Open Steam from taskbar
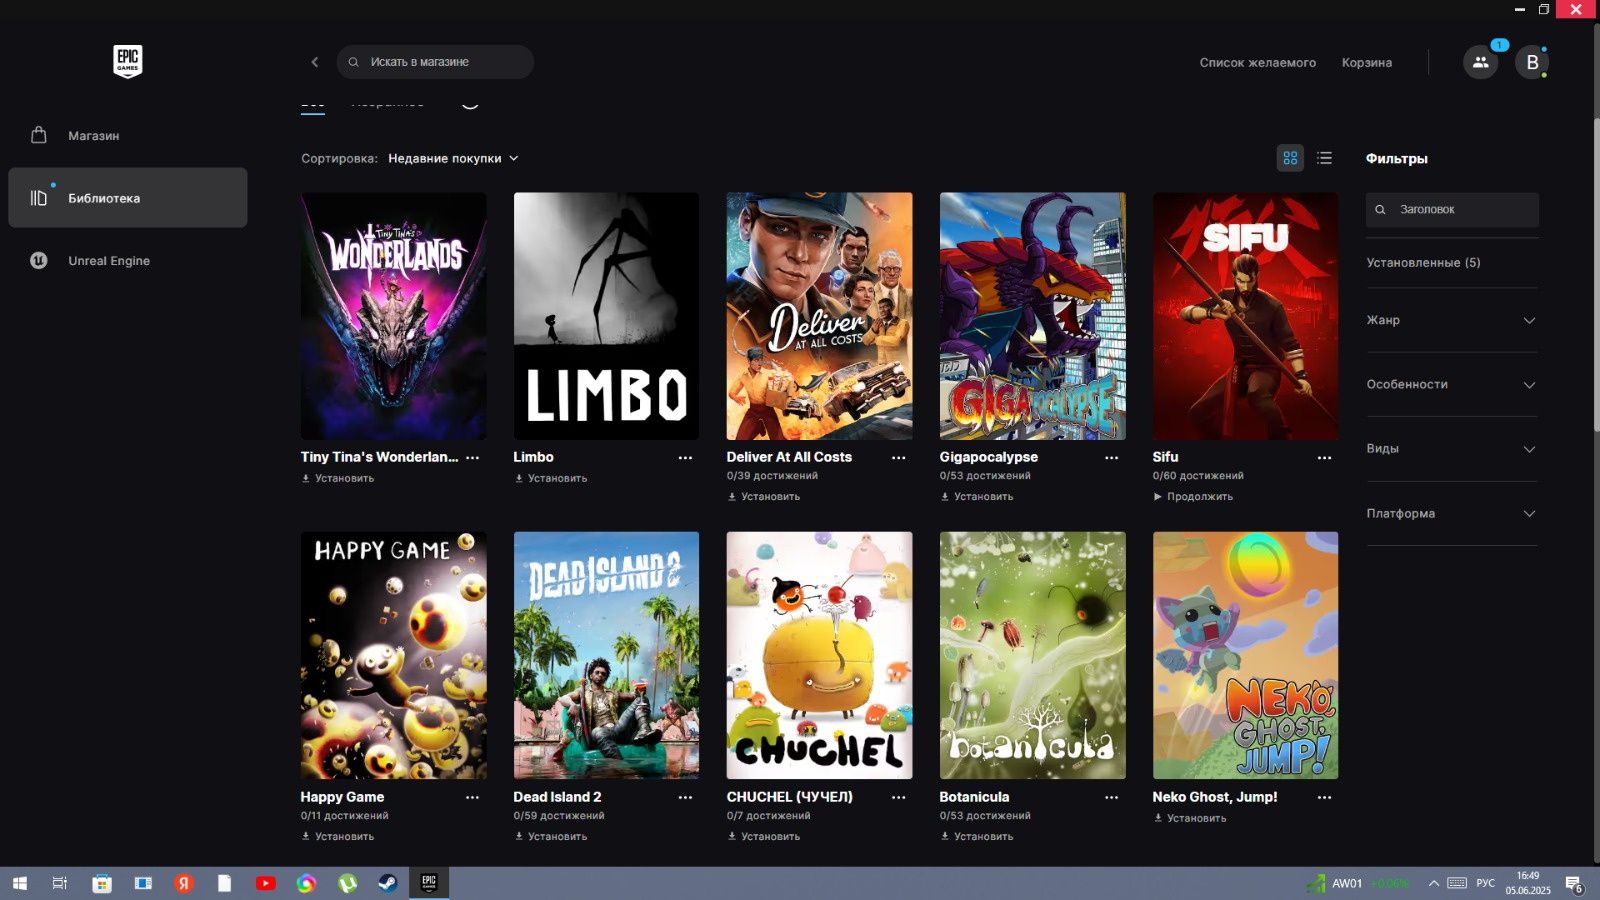The height and width of the screenshot is (900, 1600). click(x=387, y=883)
